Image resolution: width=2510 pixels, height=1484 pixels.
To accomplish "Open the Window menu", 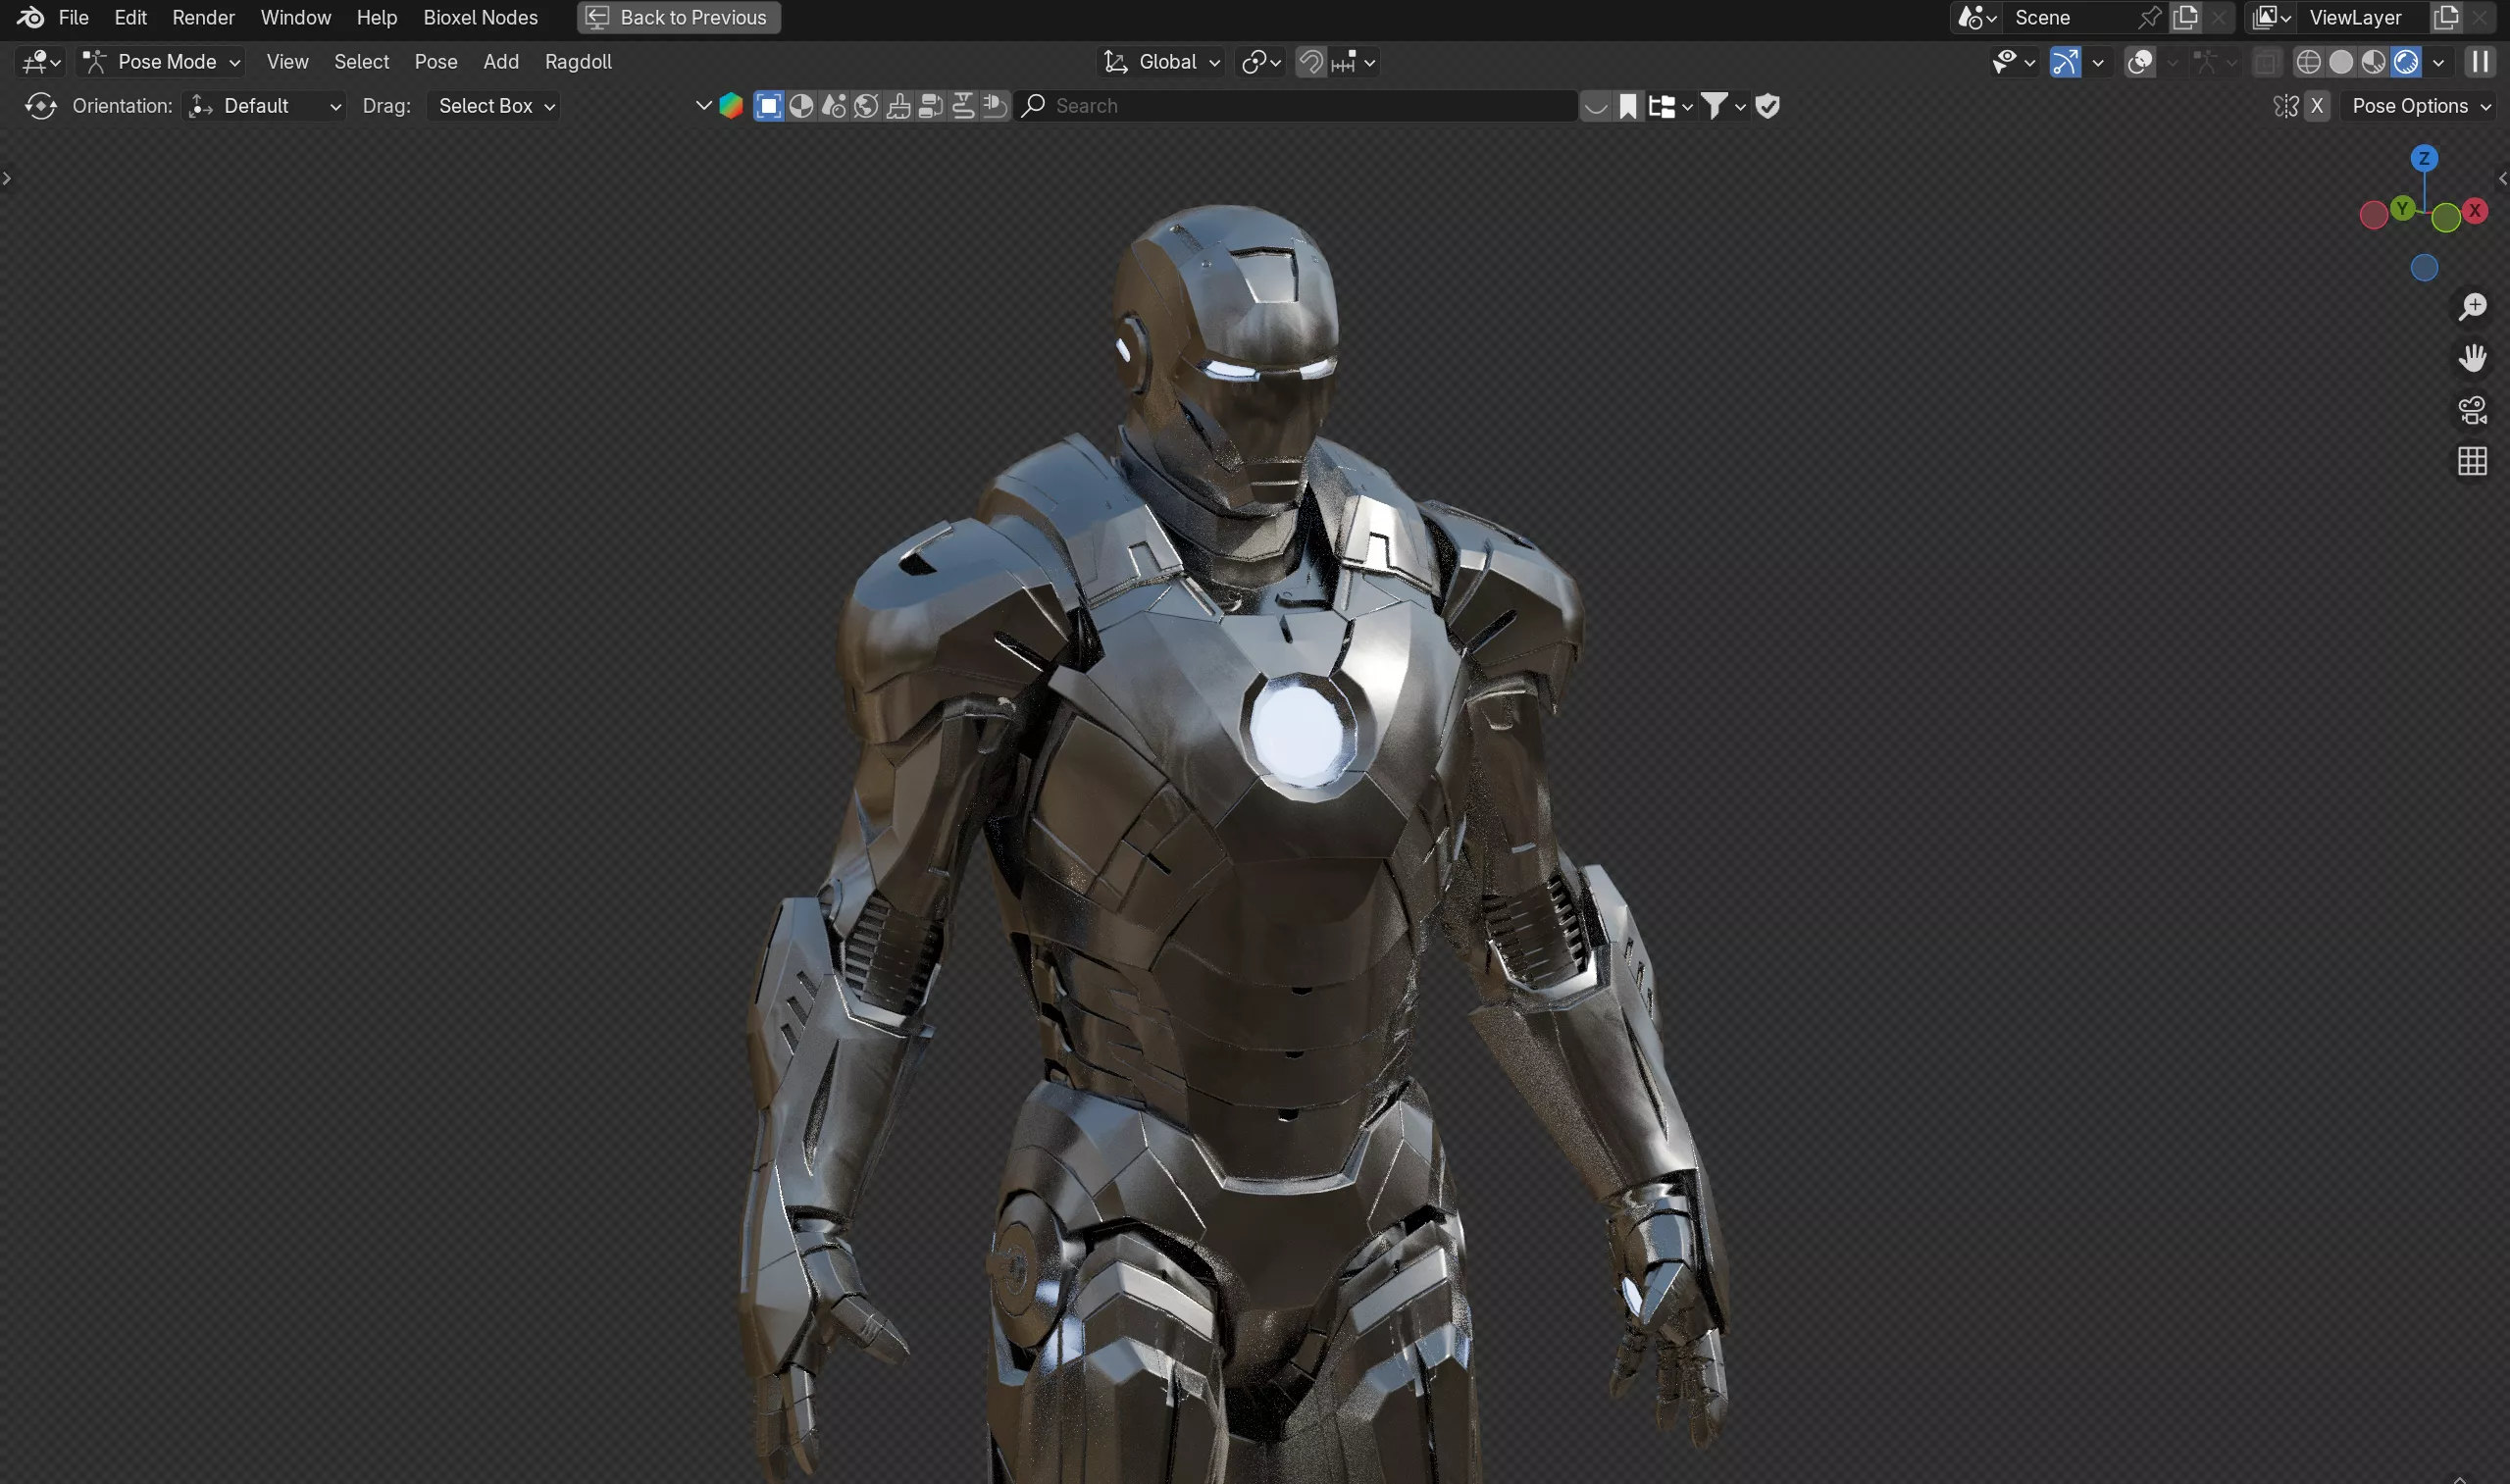I will pyautogui.click(x=295, y=17).
